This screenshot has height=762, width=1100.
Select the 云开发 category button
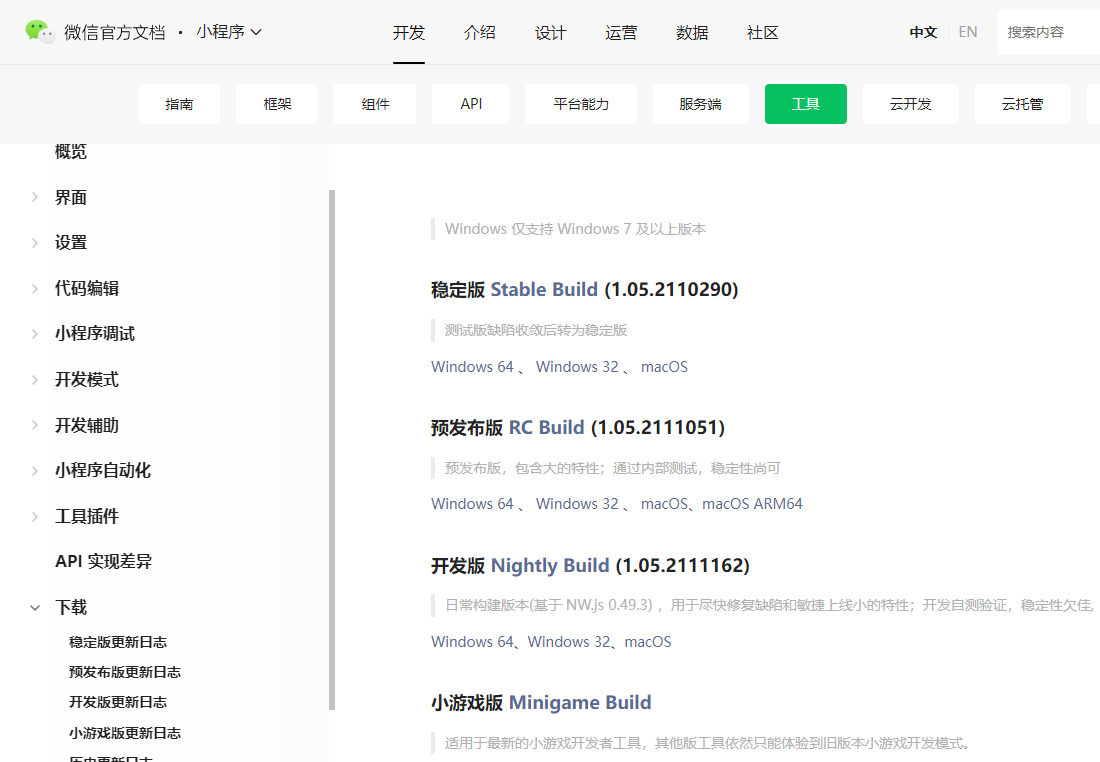(x=910, y=104)
